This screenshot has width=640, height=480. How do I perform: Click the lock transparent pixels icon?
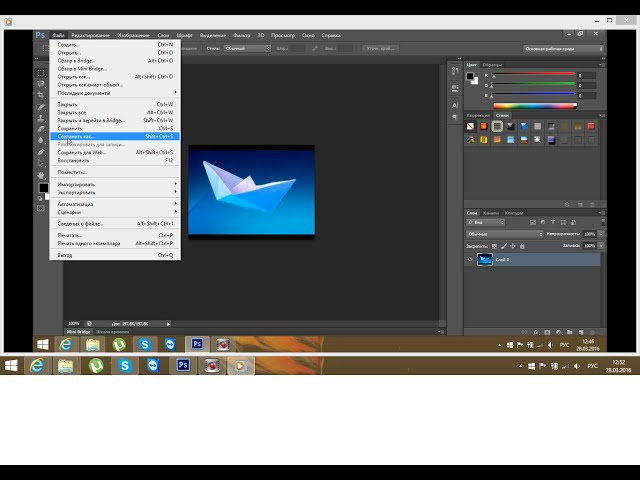(x=493, y=245)
